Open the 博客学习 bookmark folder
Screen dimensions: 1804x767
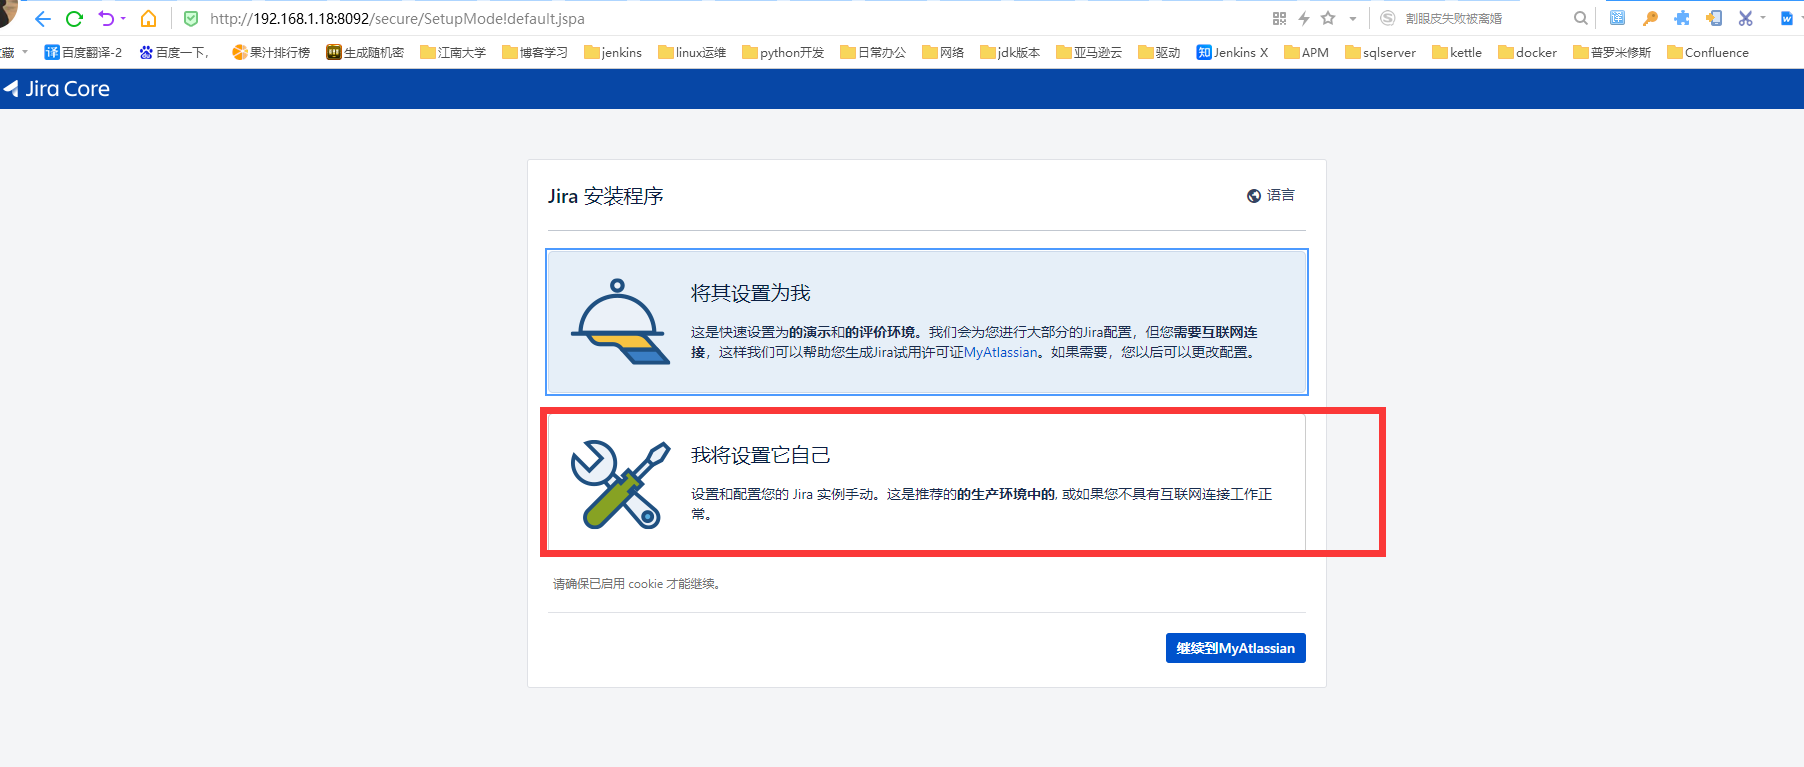pyautogui.click(x=535, y=52)
